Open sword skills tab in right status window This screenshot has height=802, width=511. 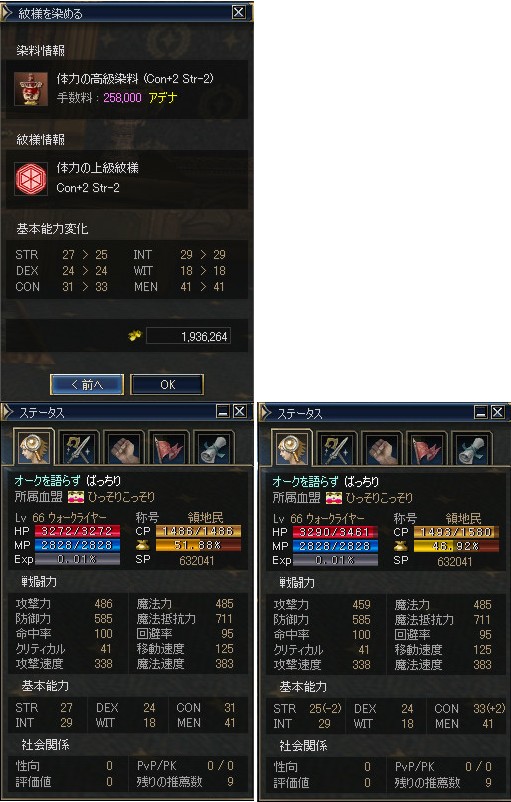click(337, 450)
